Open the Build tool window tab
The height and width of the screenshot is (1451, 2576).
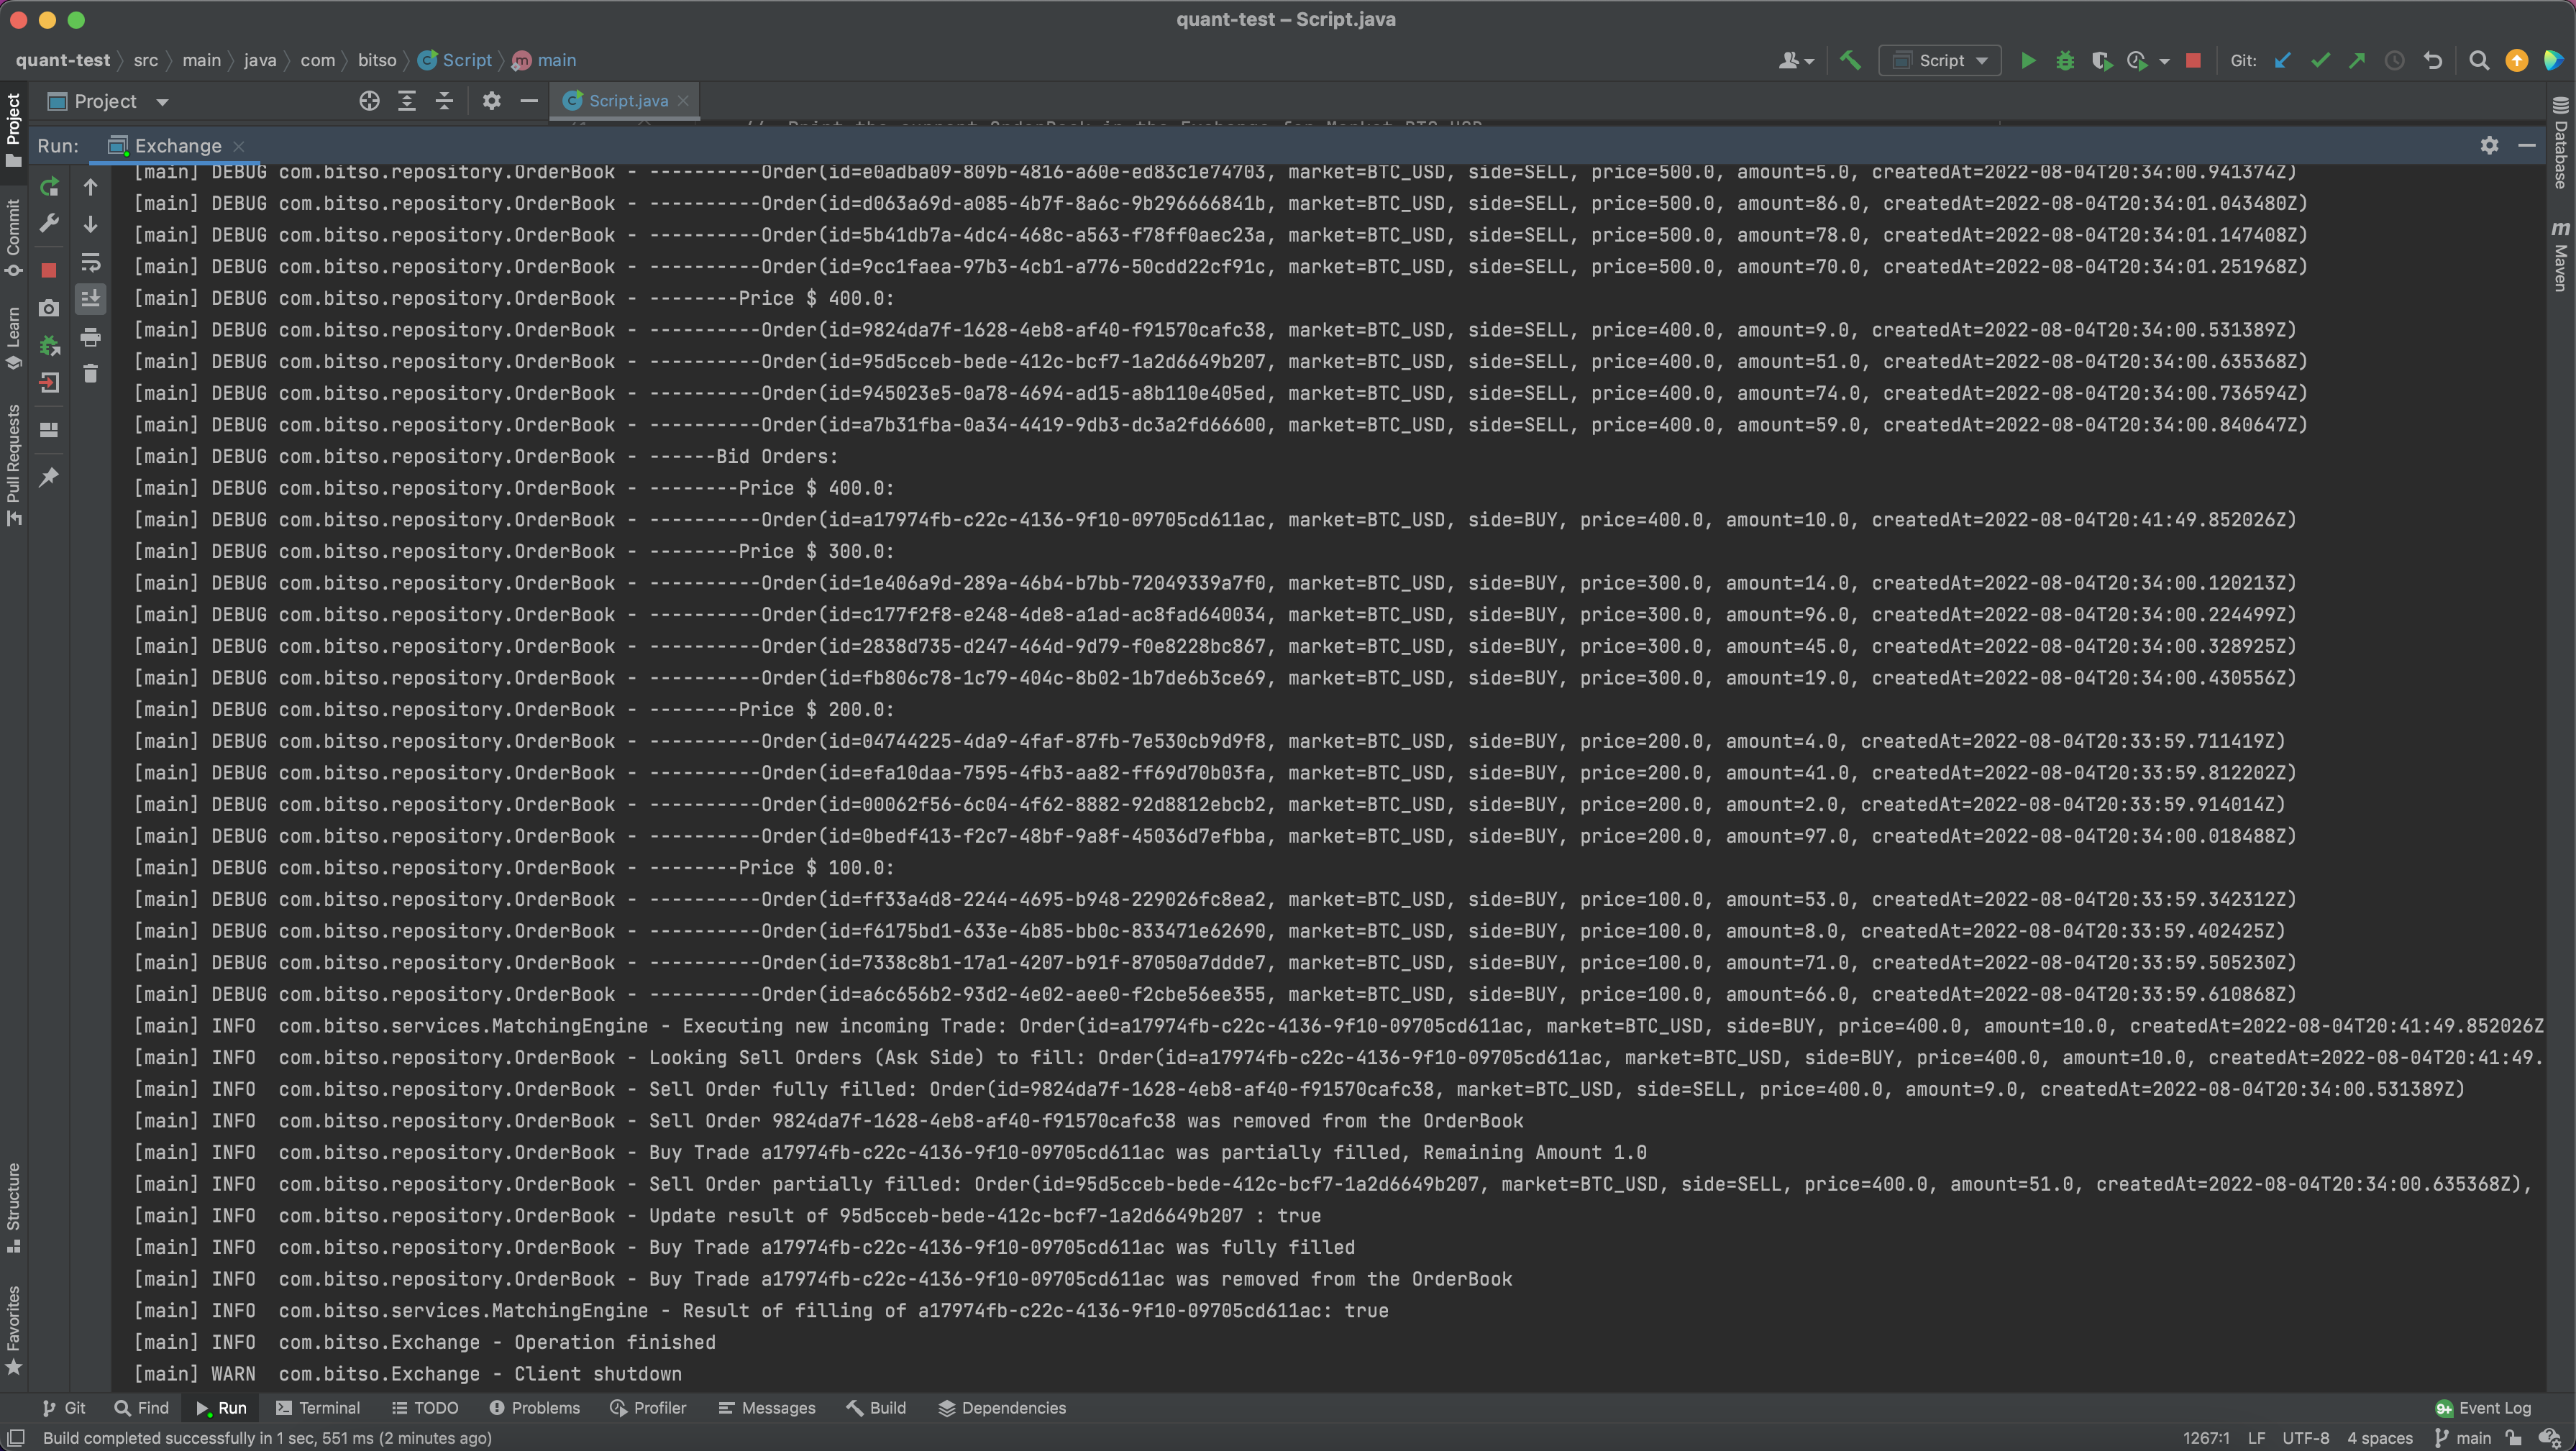click(876, 1408)
